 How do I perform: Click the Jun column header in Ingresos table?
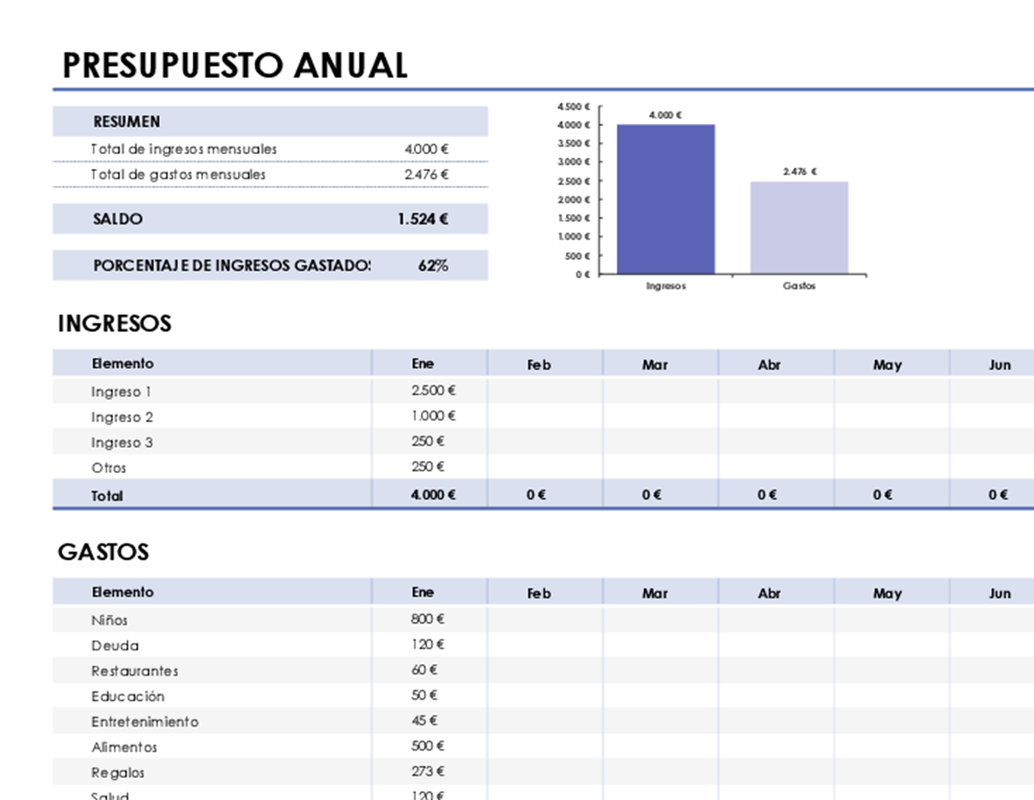click(1000, 365)
